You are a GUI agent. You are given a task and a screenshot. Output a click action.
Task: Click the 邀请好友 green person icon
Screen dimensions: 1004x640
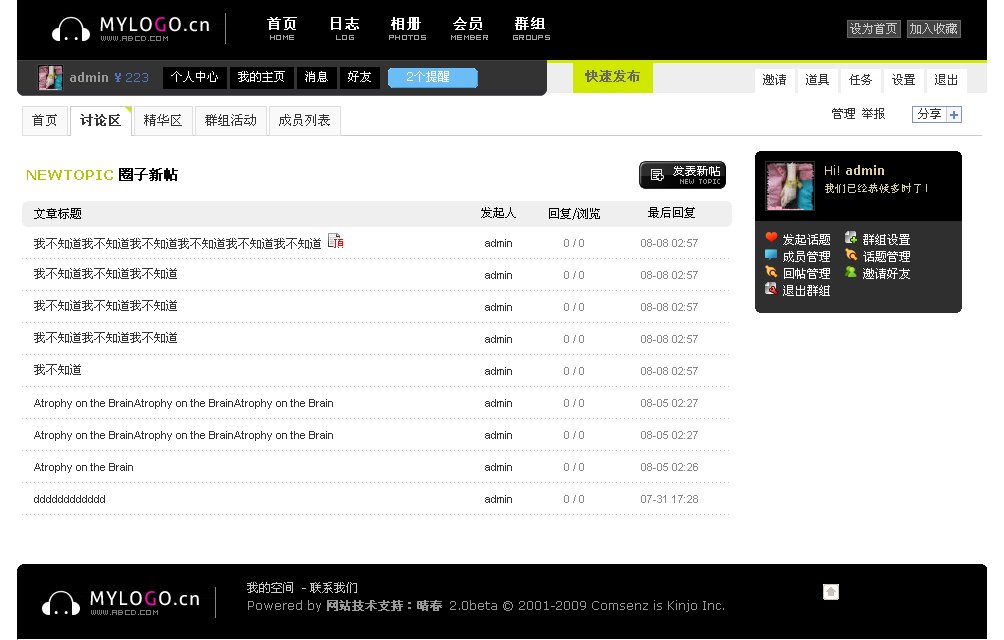851,272
